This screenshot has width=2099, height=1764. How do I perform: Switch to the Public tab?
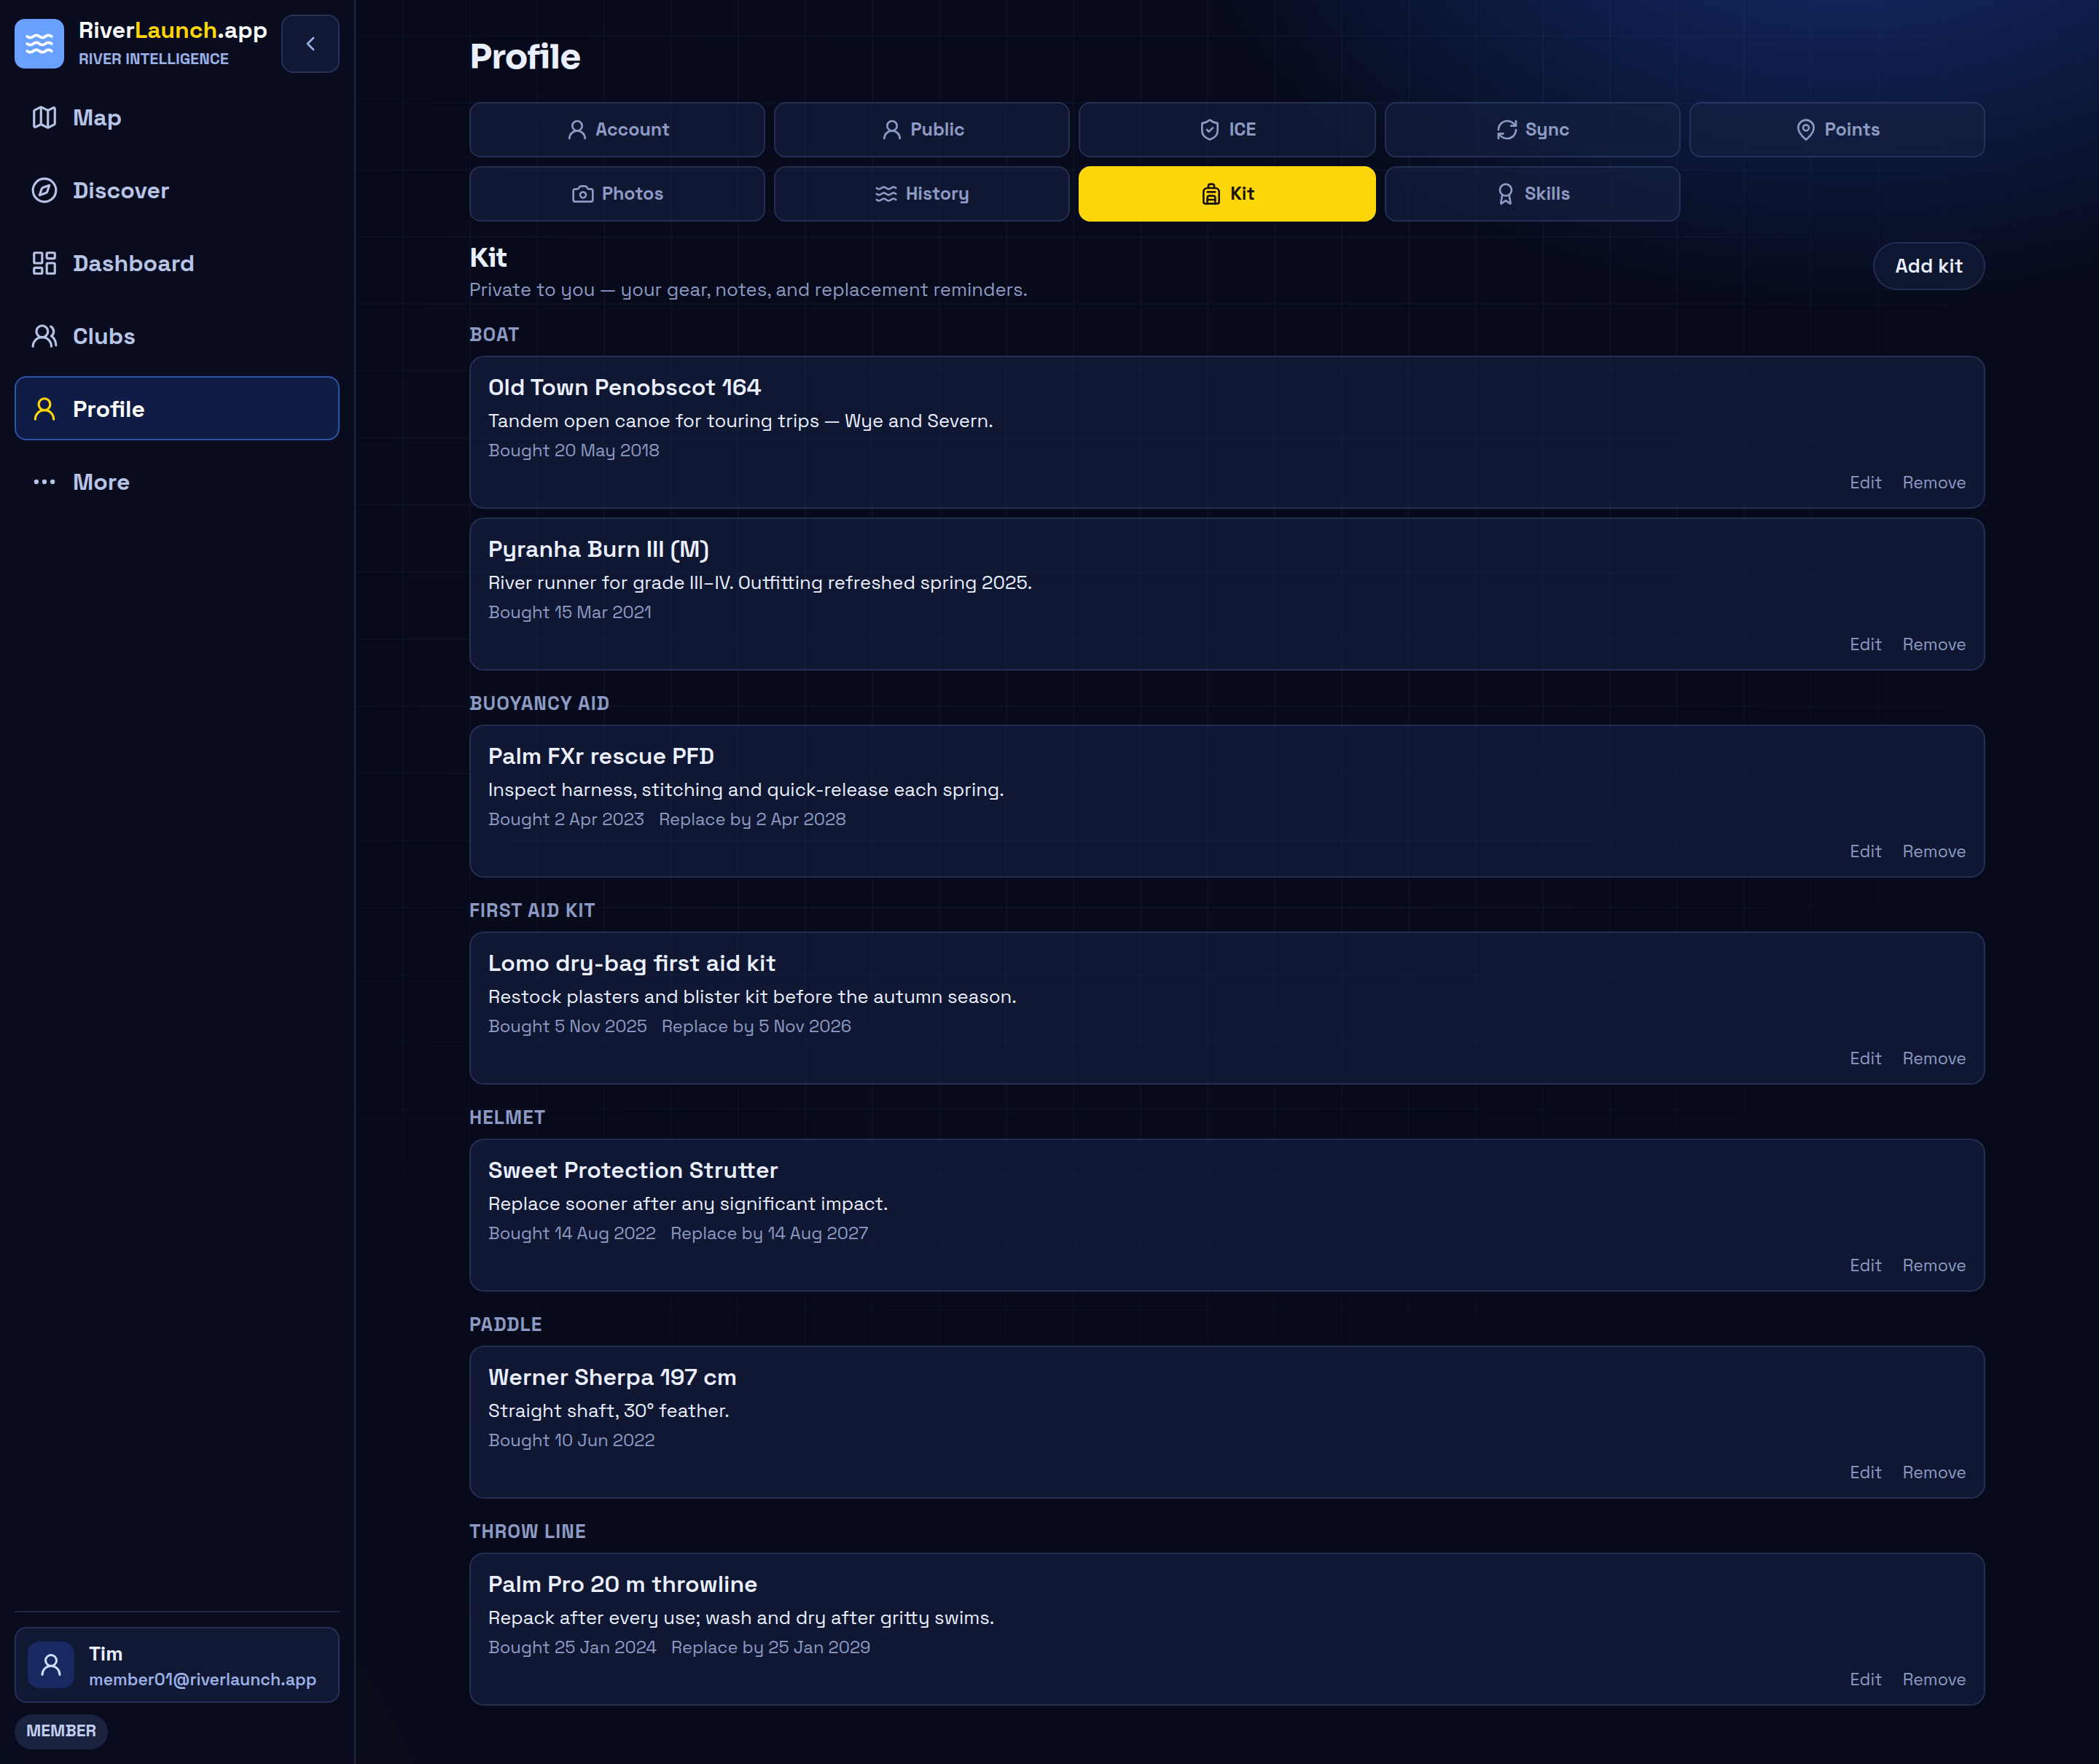coord(922,130)
